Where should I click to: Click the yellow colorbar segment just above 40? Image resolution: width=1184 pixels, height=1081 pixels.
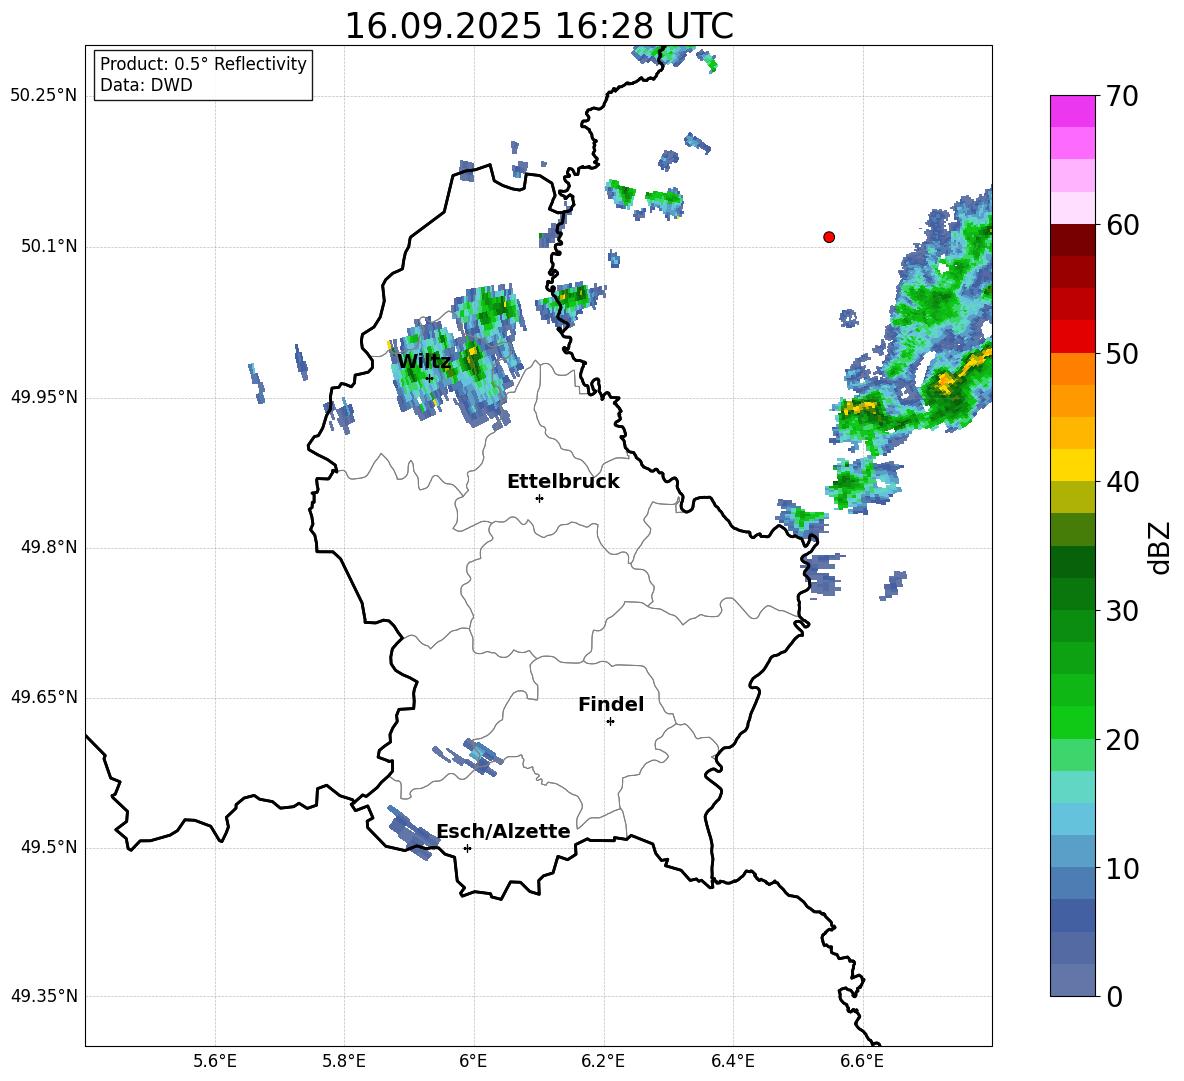tap(1072, 465)
